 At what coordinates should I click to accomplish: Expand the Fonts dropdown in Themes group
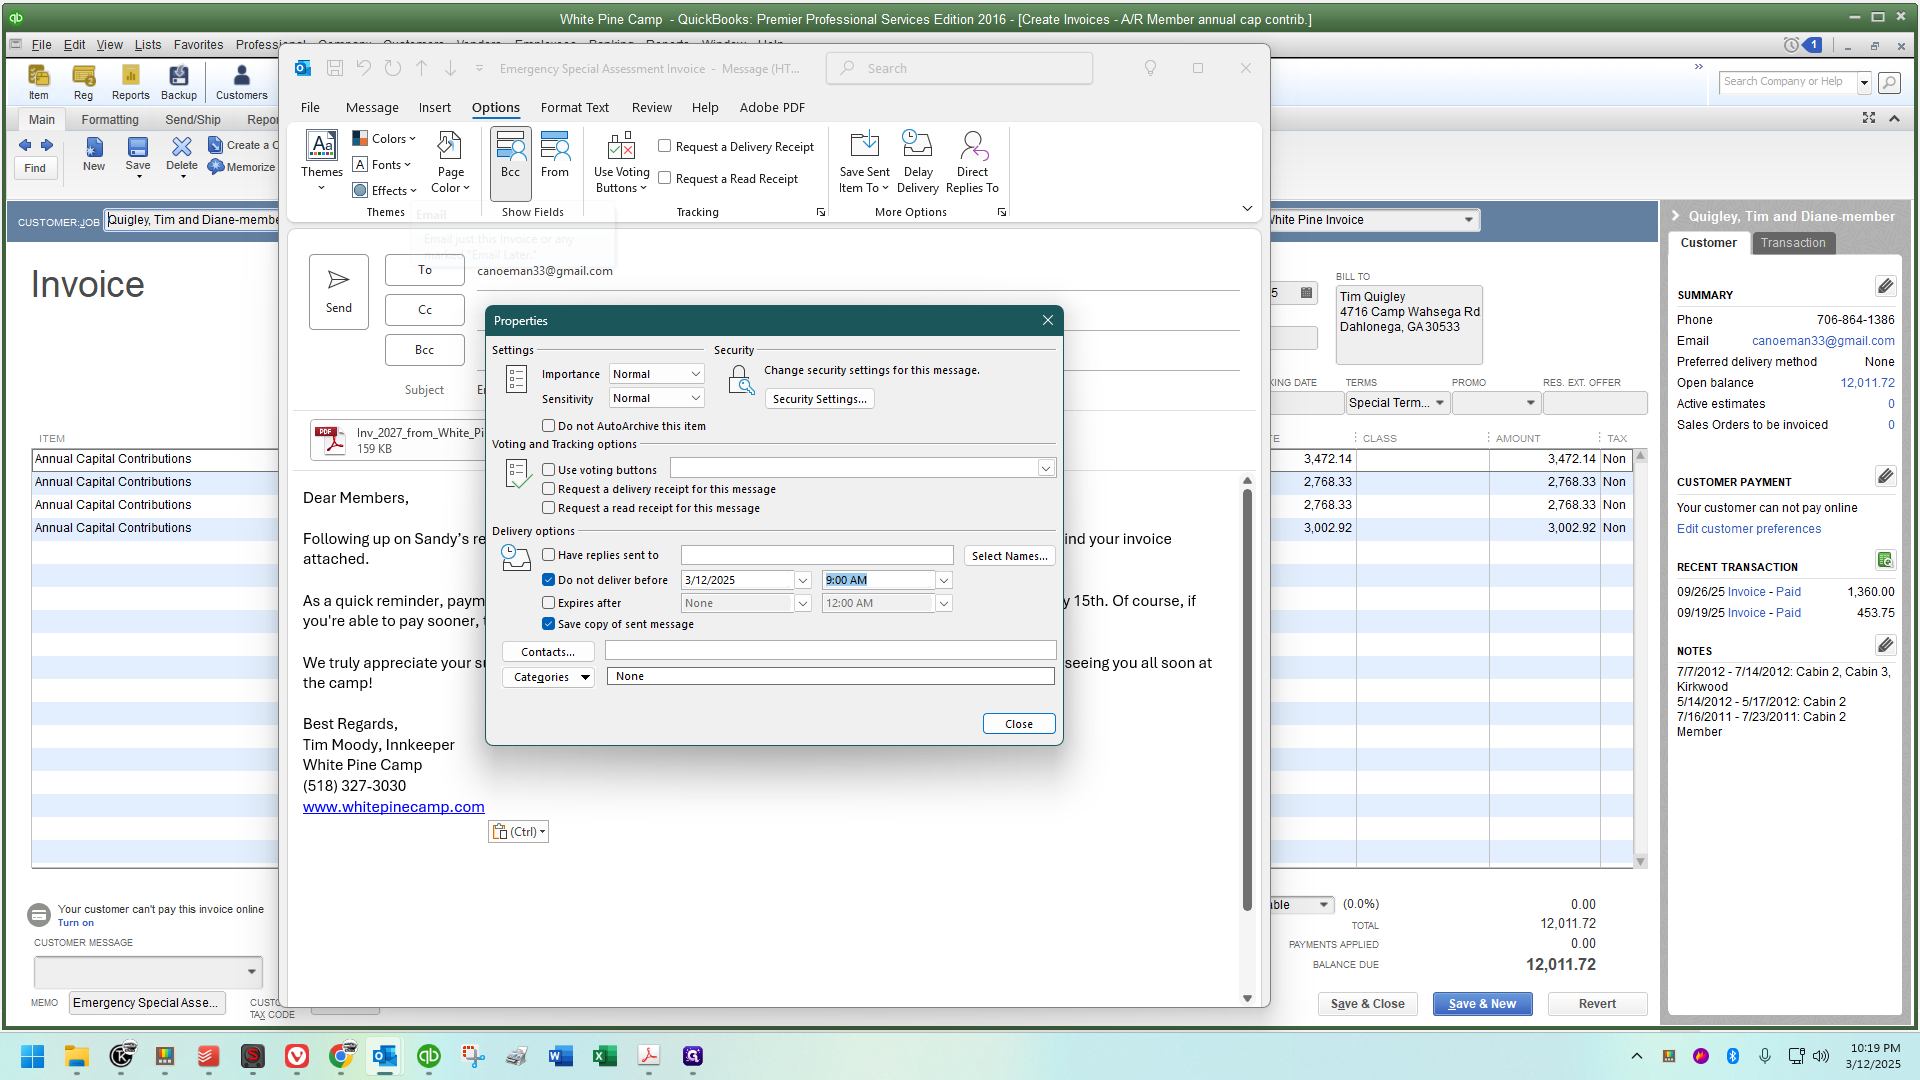point(382,164)
